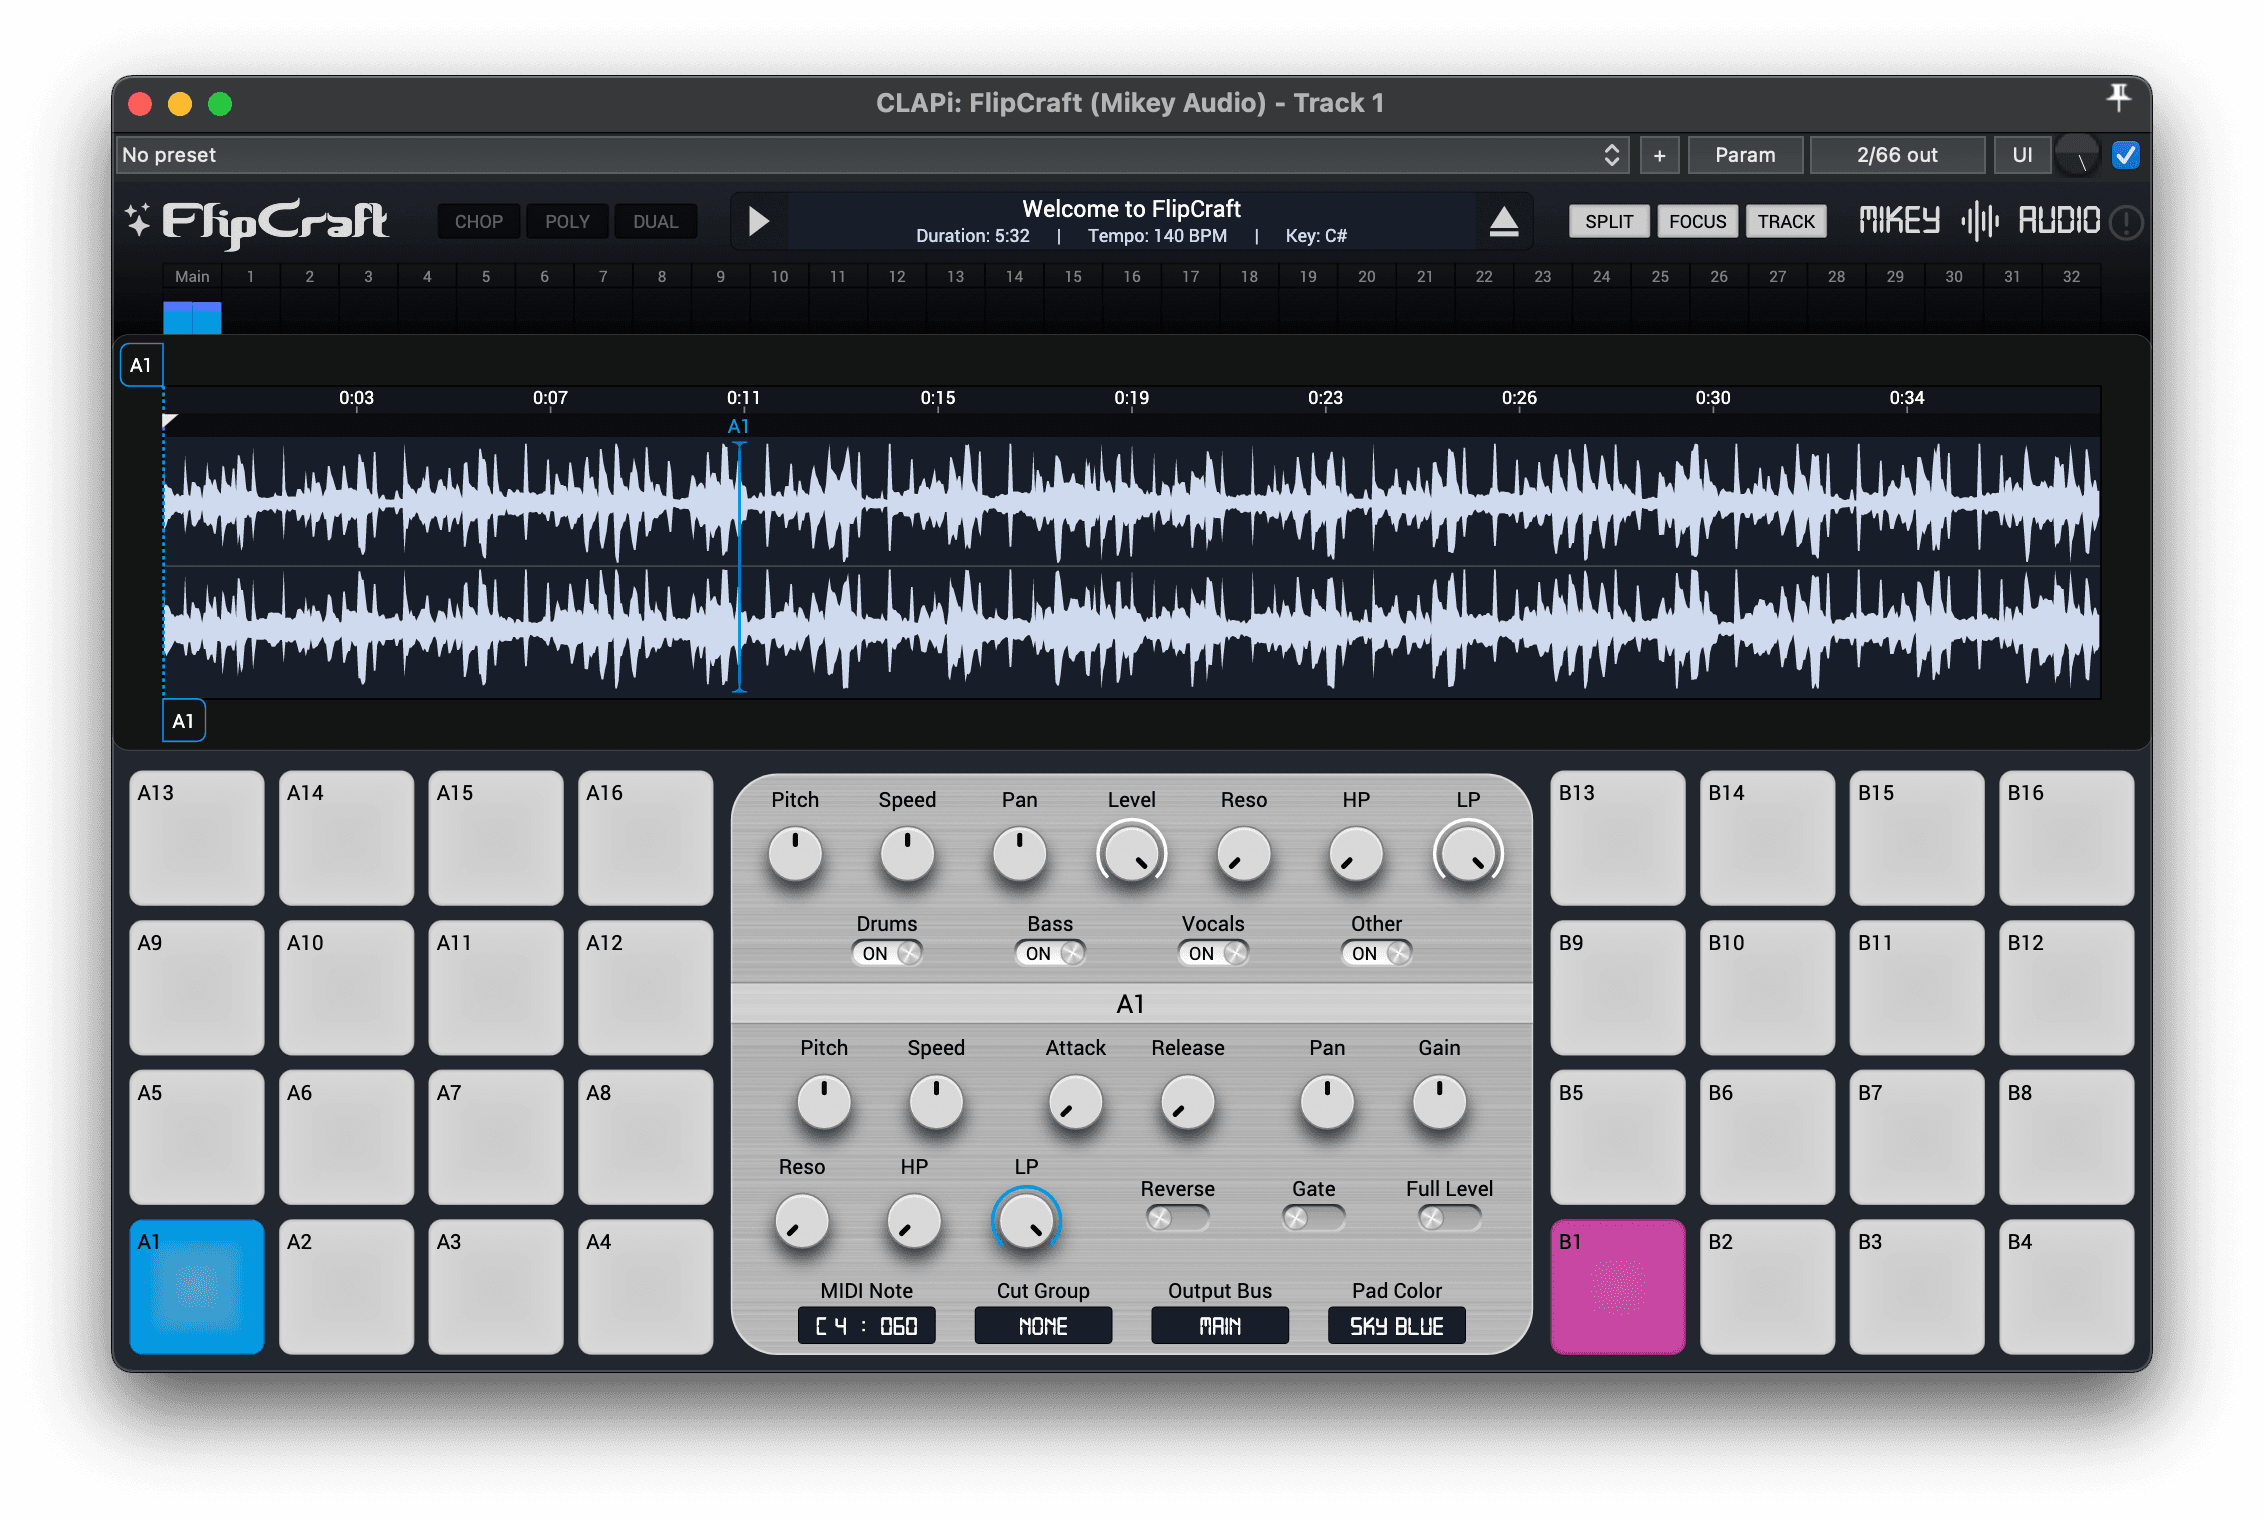This screenshot has height=1520, width=2264.
Task: Click the info exclamation icon beside Mikey Audio
Action: (2125, 221)
